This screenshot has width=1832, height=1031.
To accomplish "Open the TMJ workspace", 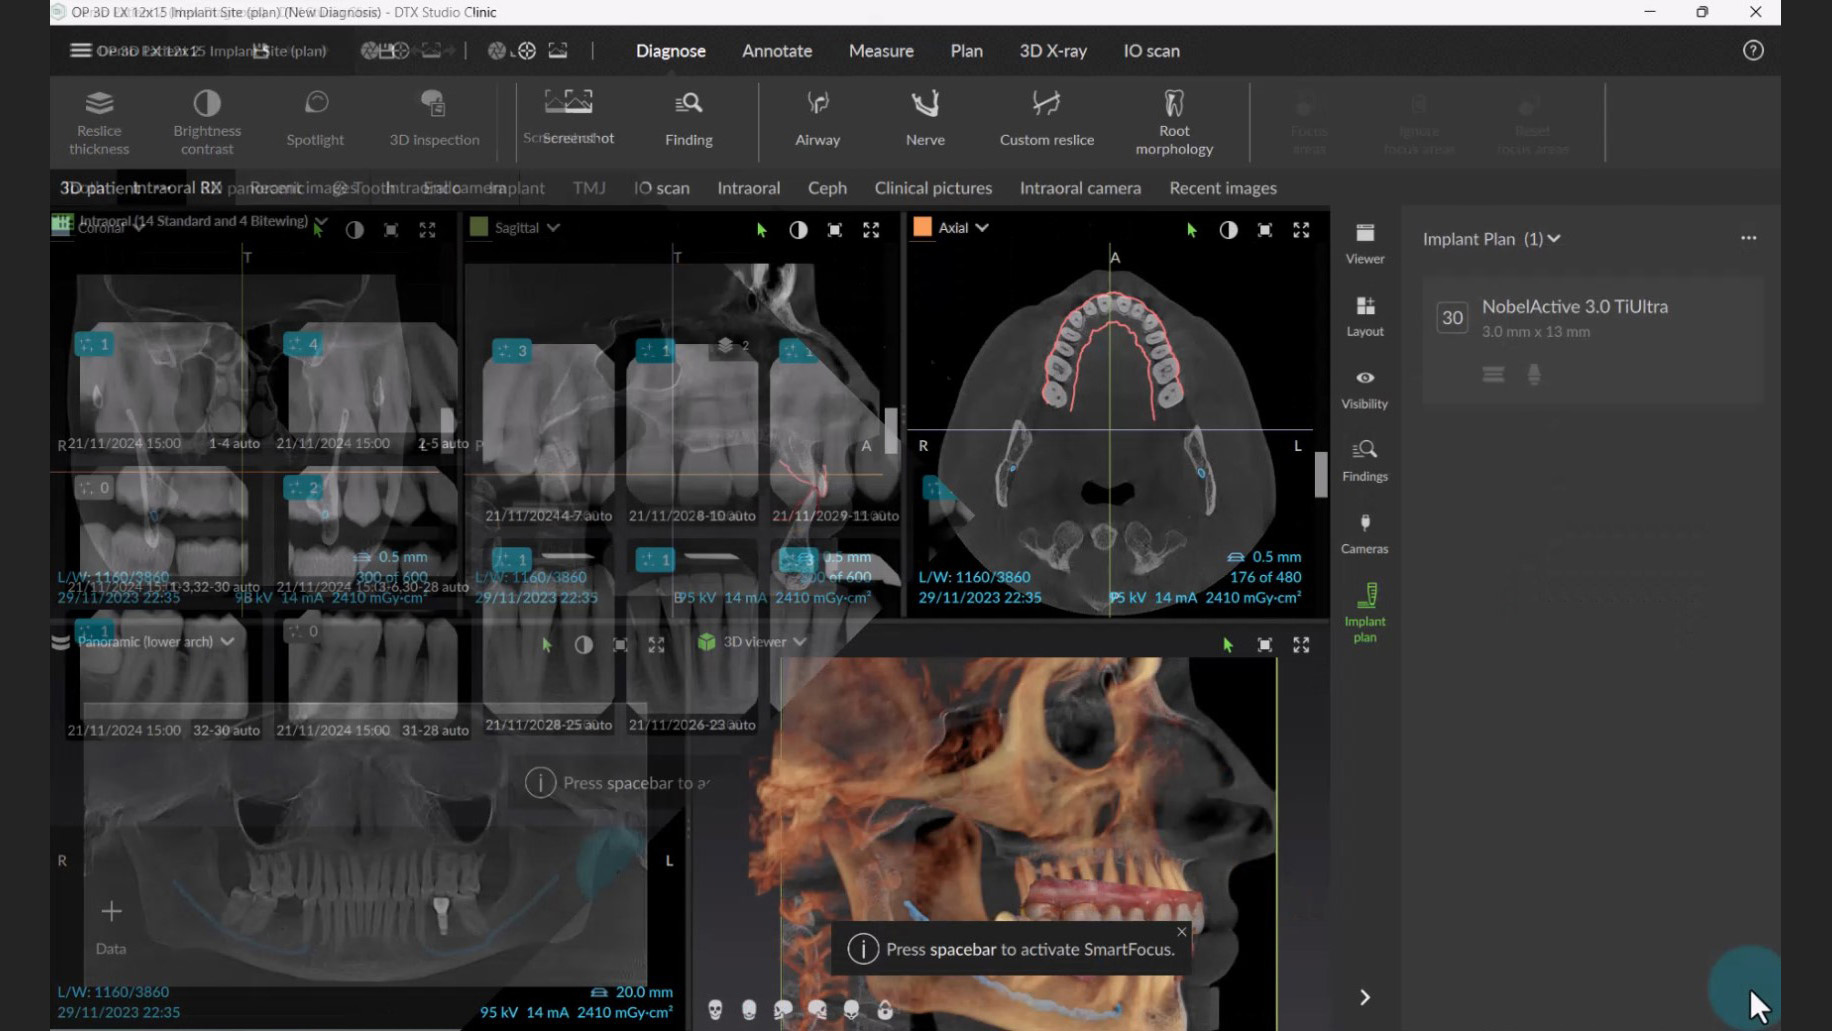I will click(x=589, y=188).
